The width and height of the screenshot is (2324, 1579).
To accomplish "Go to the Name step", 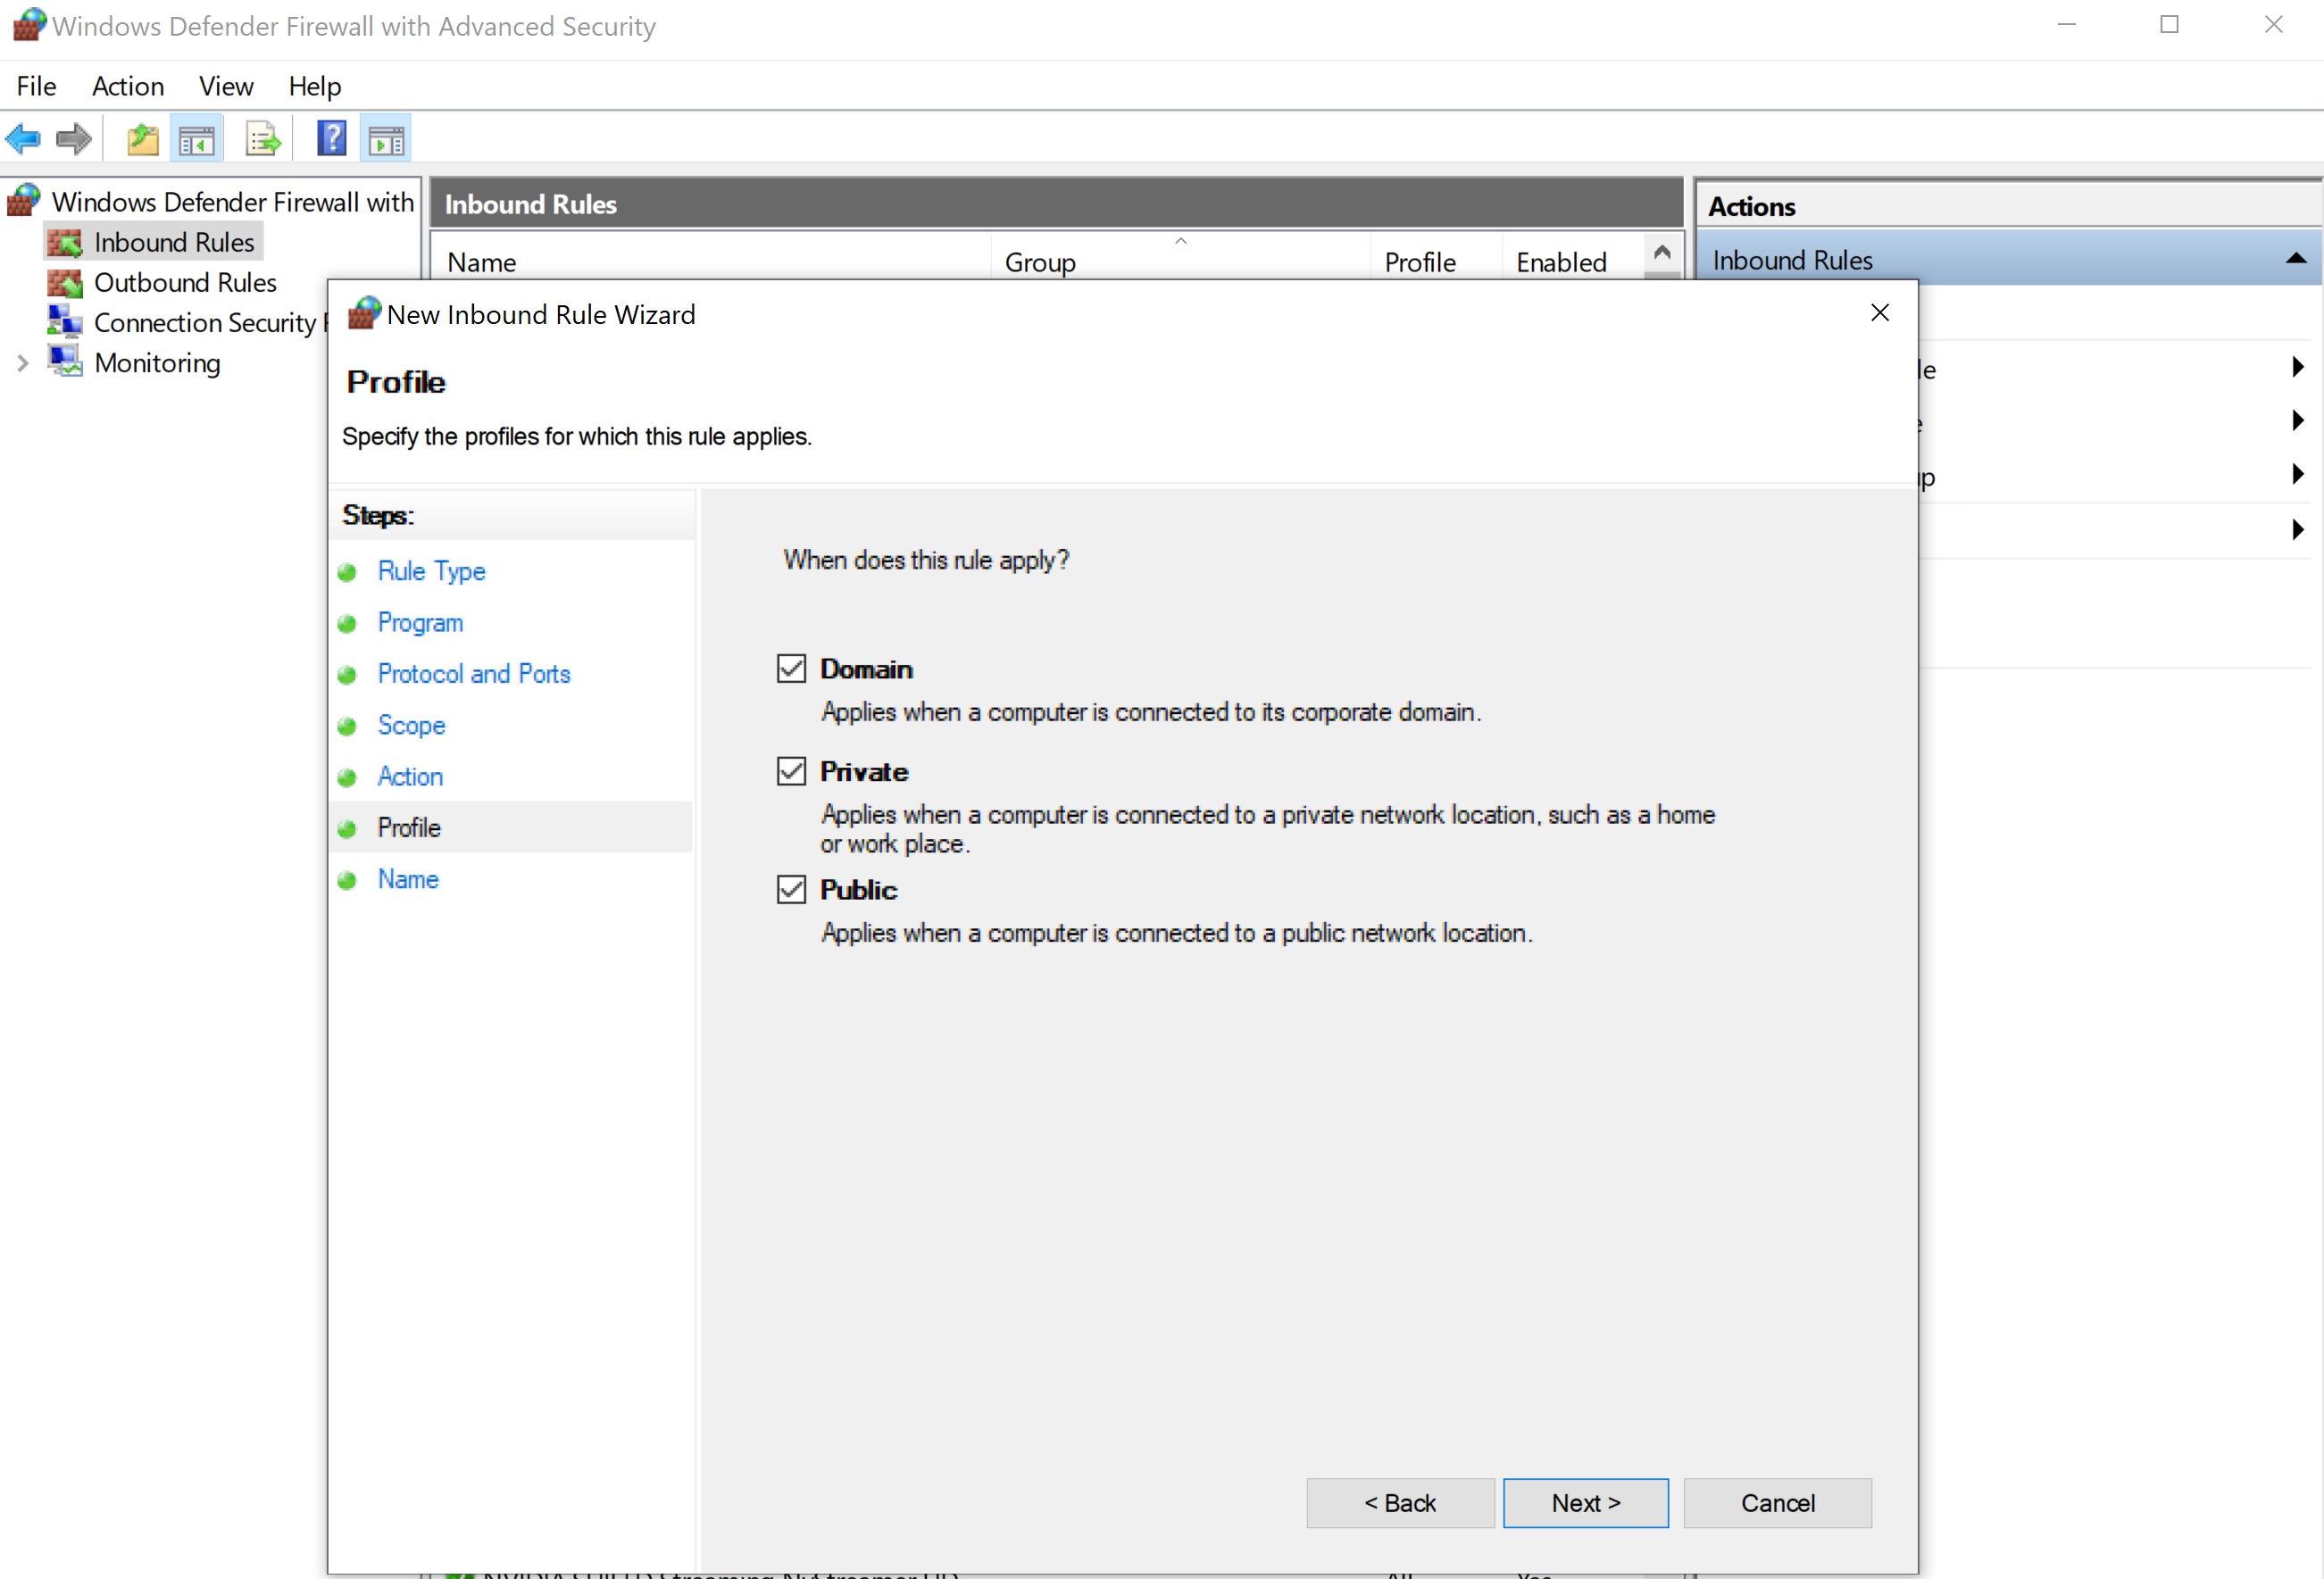I will [x=408, y=879].
